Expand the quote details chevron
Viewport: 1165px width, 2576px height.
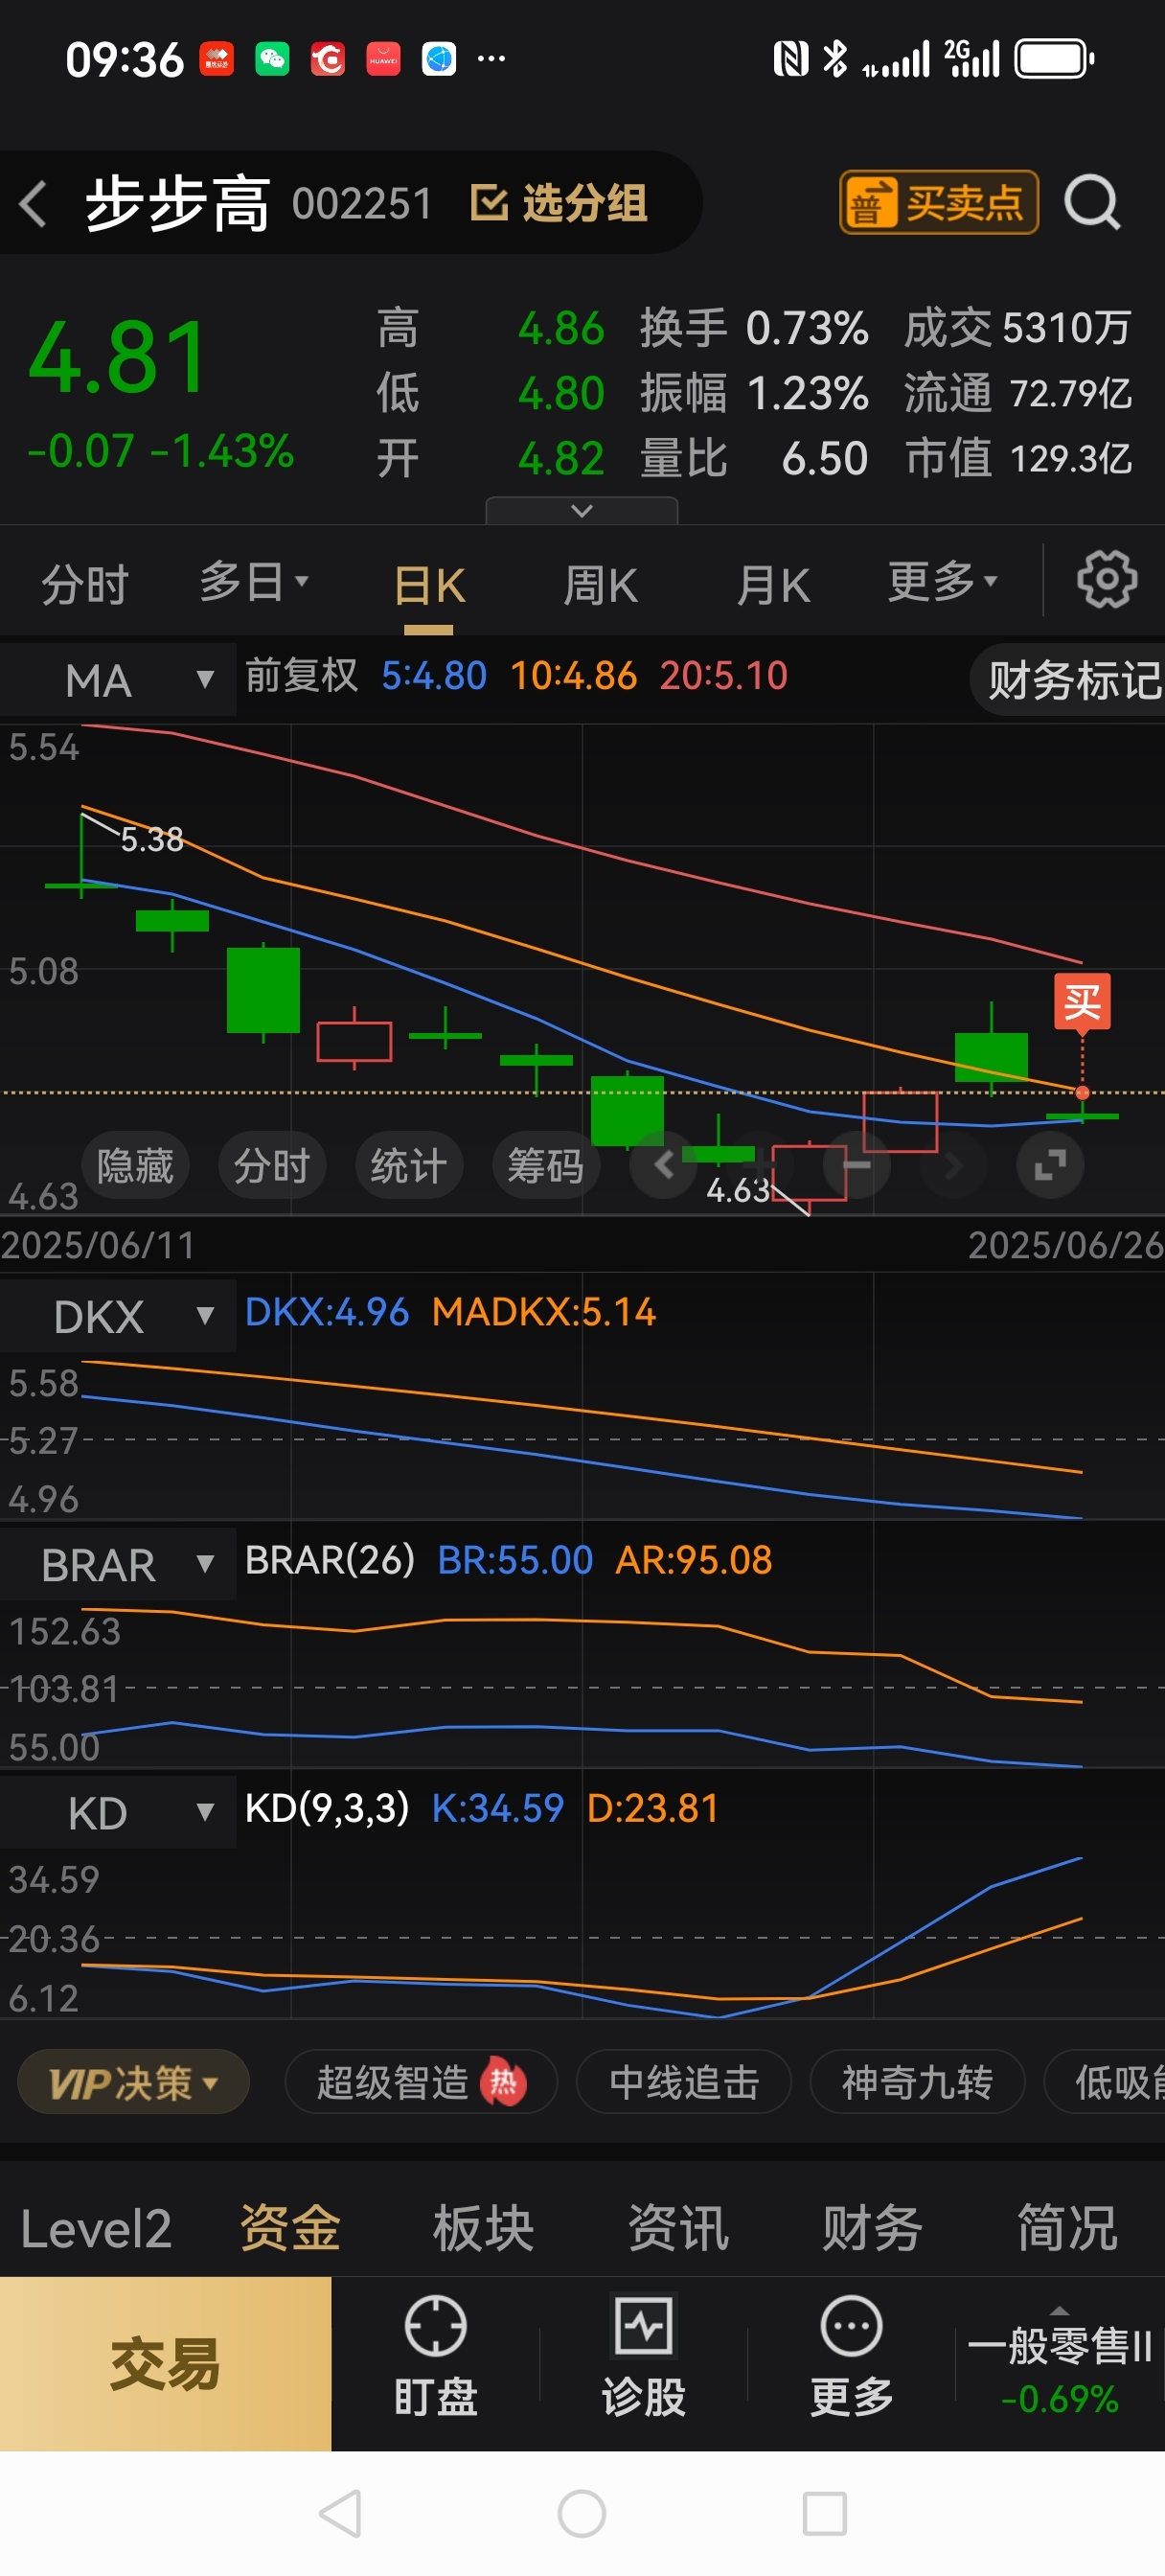point(581,511)
